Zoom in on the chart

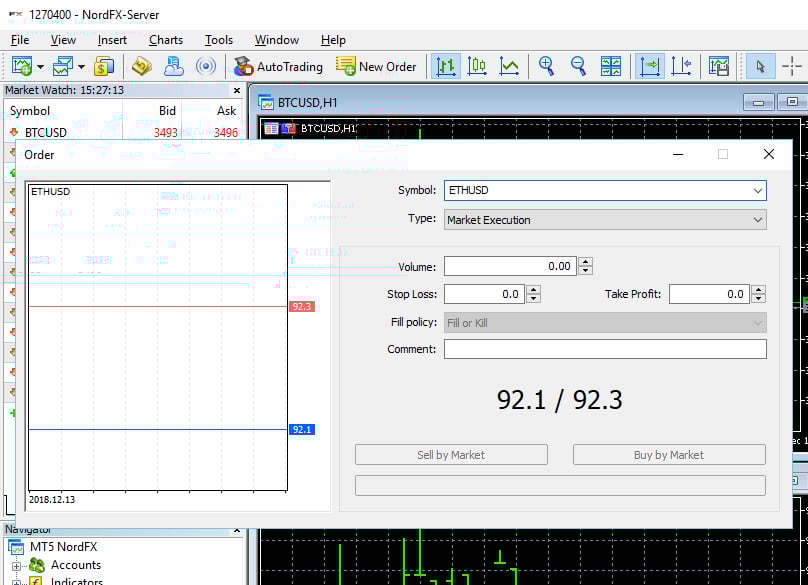[x=546, y=66]
